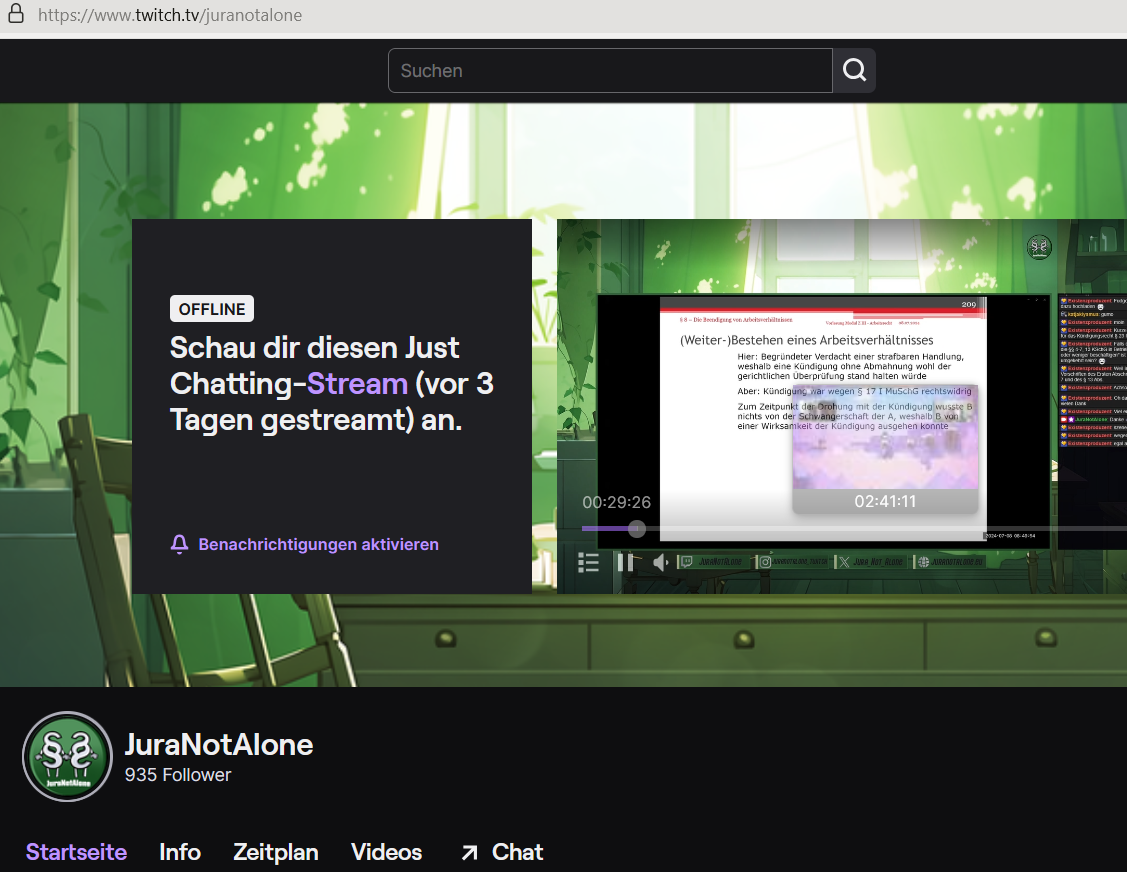1127x872 pixels.
Task: Focus the Suchen search field
Action: click(610, 71)
